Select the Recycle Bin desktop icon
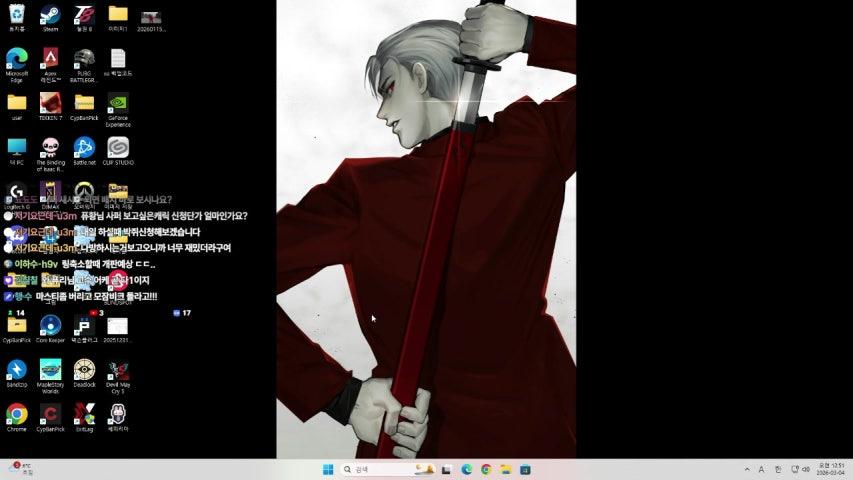 (x=16, y=15)
